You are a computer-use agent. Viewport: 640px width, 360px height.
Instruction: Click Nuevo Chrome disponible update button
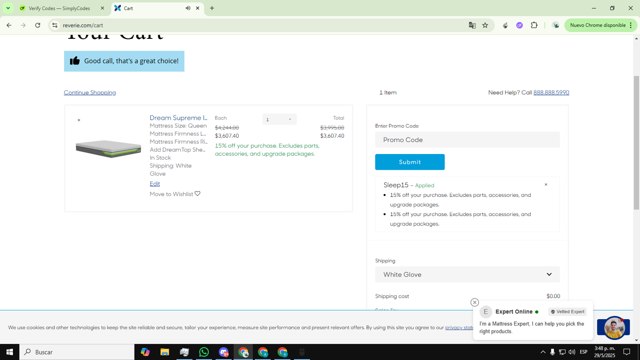[x=600, y=25]
